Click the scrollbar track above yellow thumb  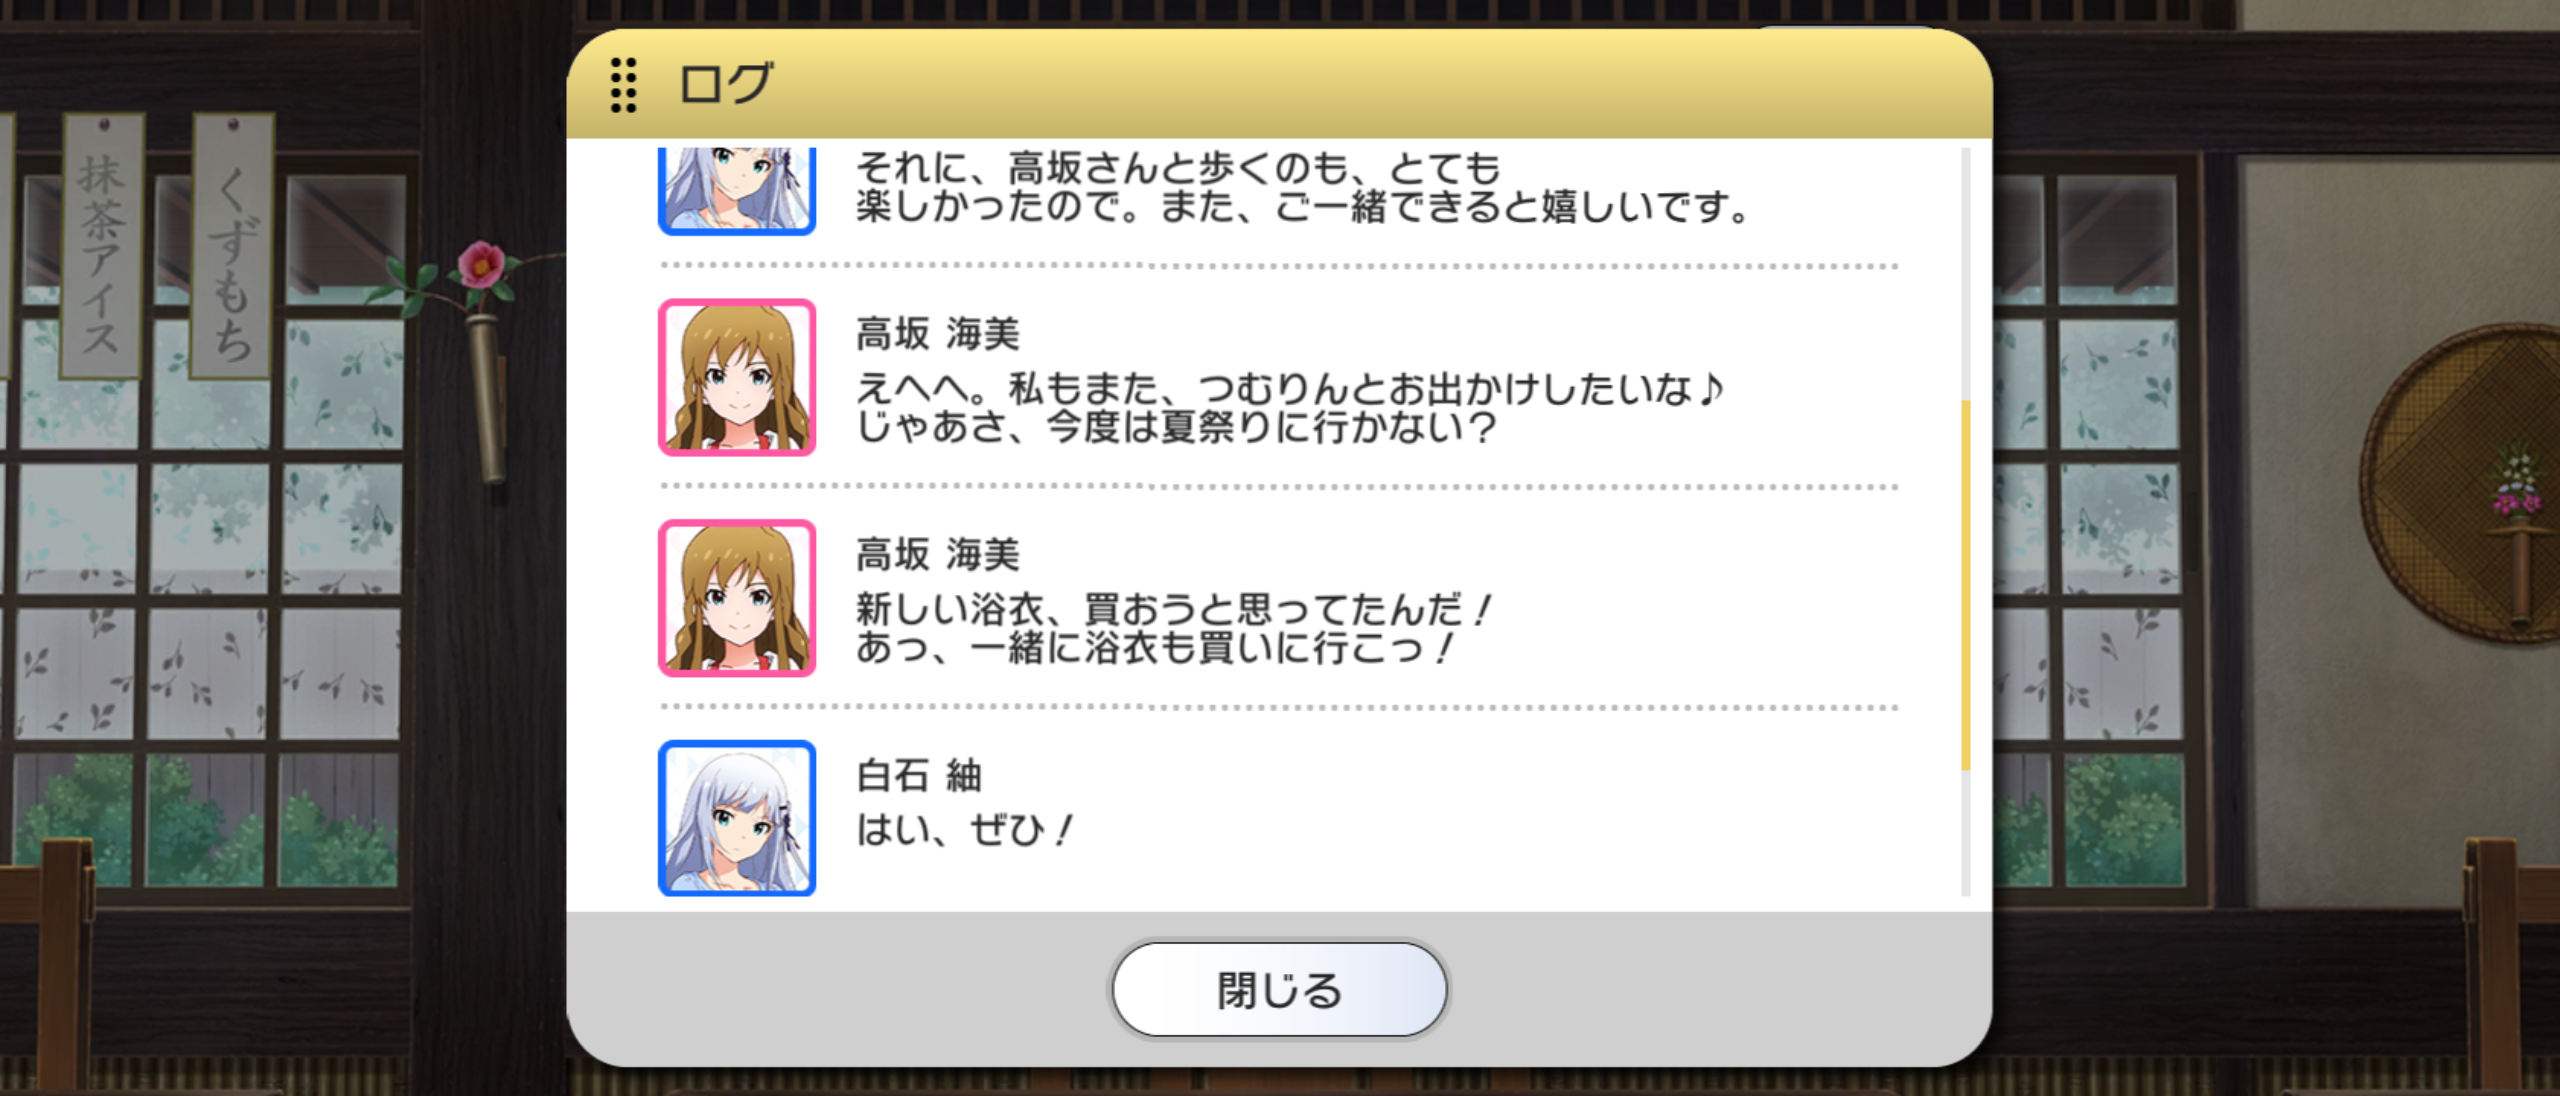[x=1966, y=274]
